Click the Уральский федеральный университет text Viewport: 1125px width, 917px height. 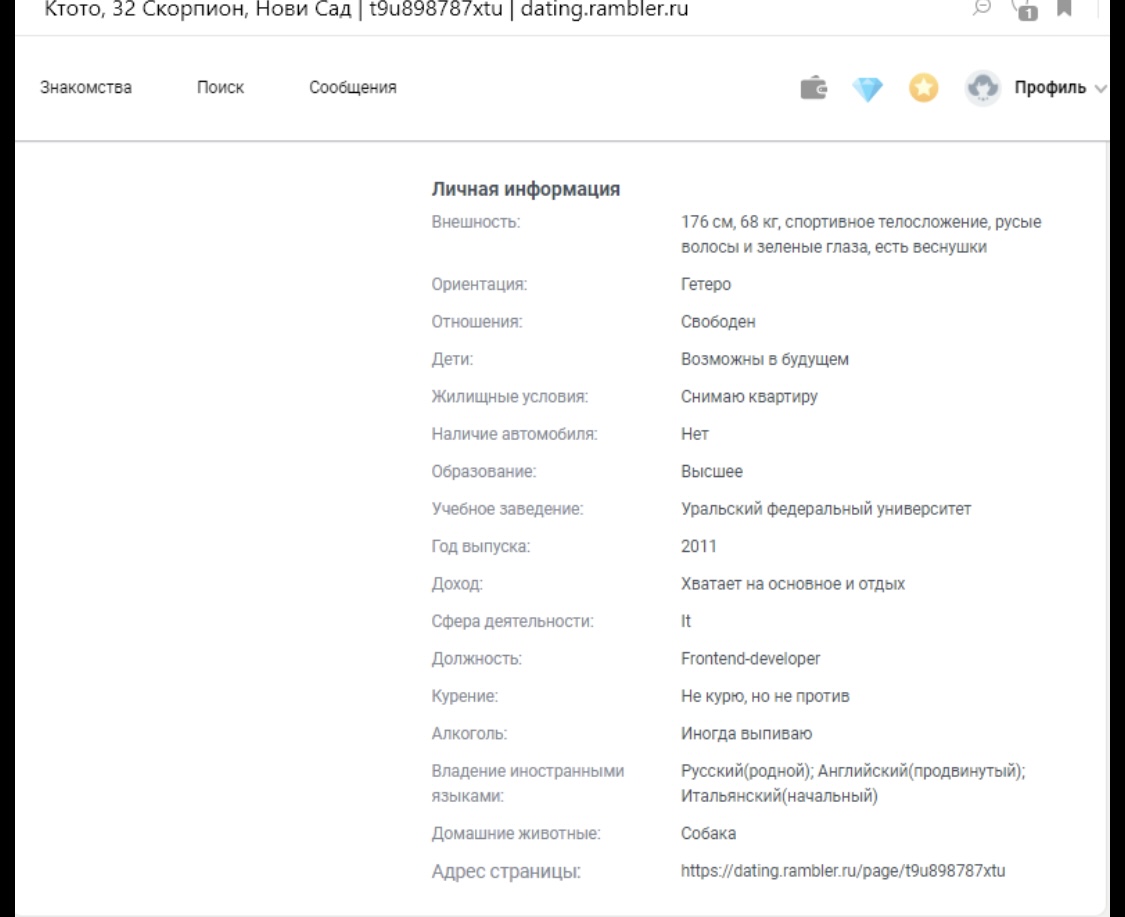826,509
